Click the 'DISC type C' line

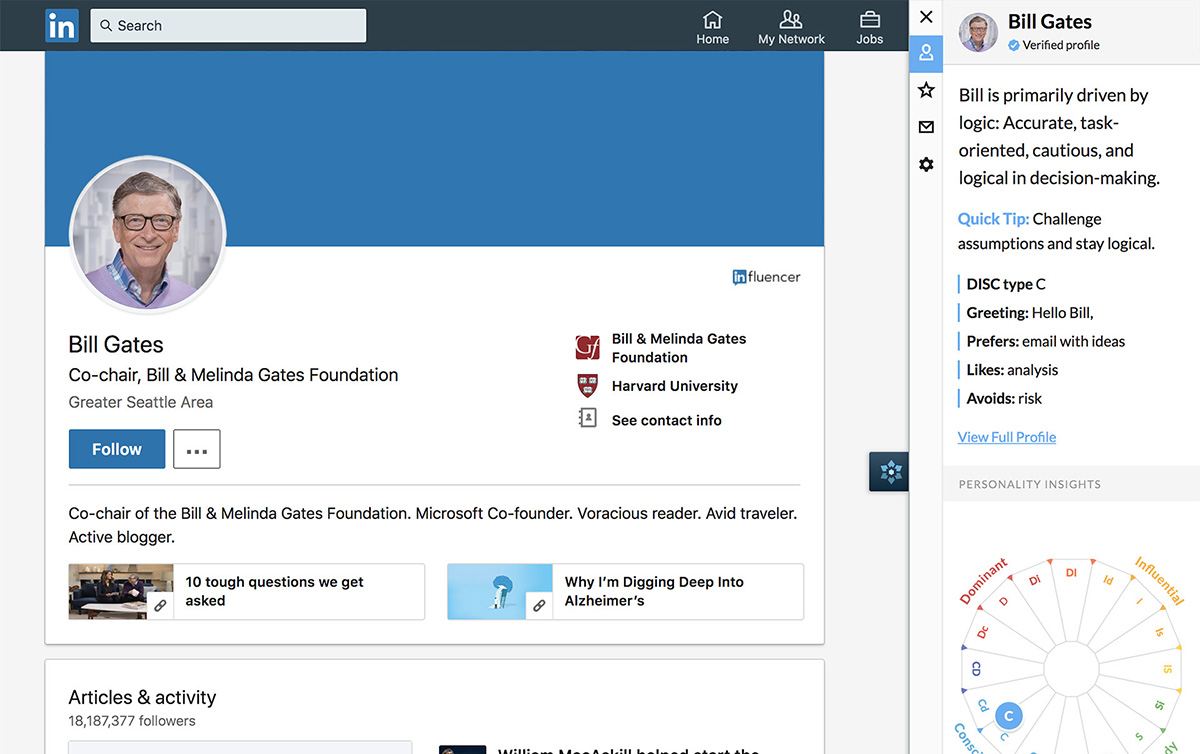coord(1006,284)
